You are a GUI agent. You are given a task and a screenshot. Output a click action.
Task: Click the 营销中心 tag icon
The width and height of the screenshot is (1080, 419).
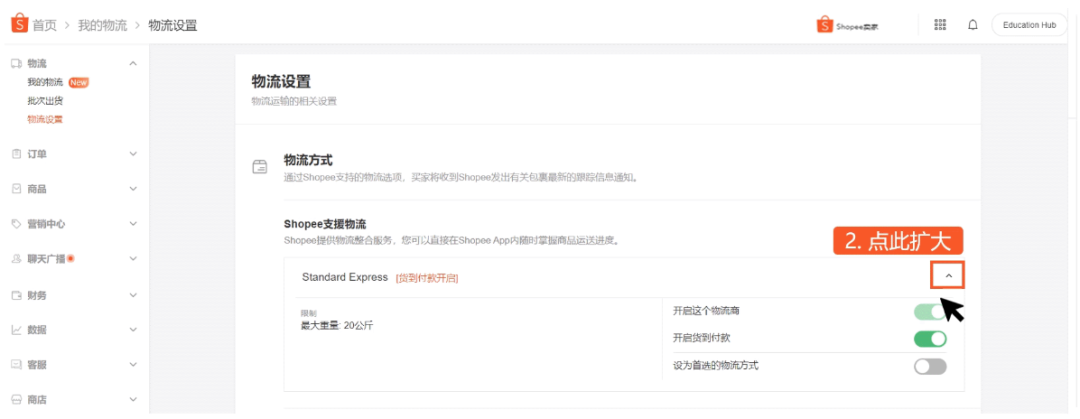tap(17, 224)
